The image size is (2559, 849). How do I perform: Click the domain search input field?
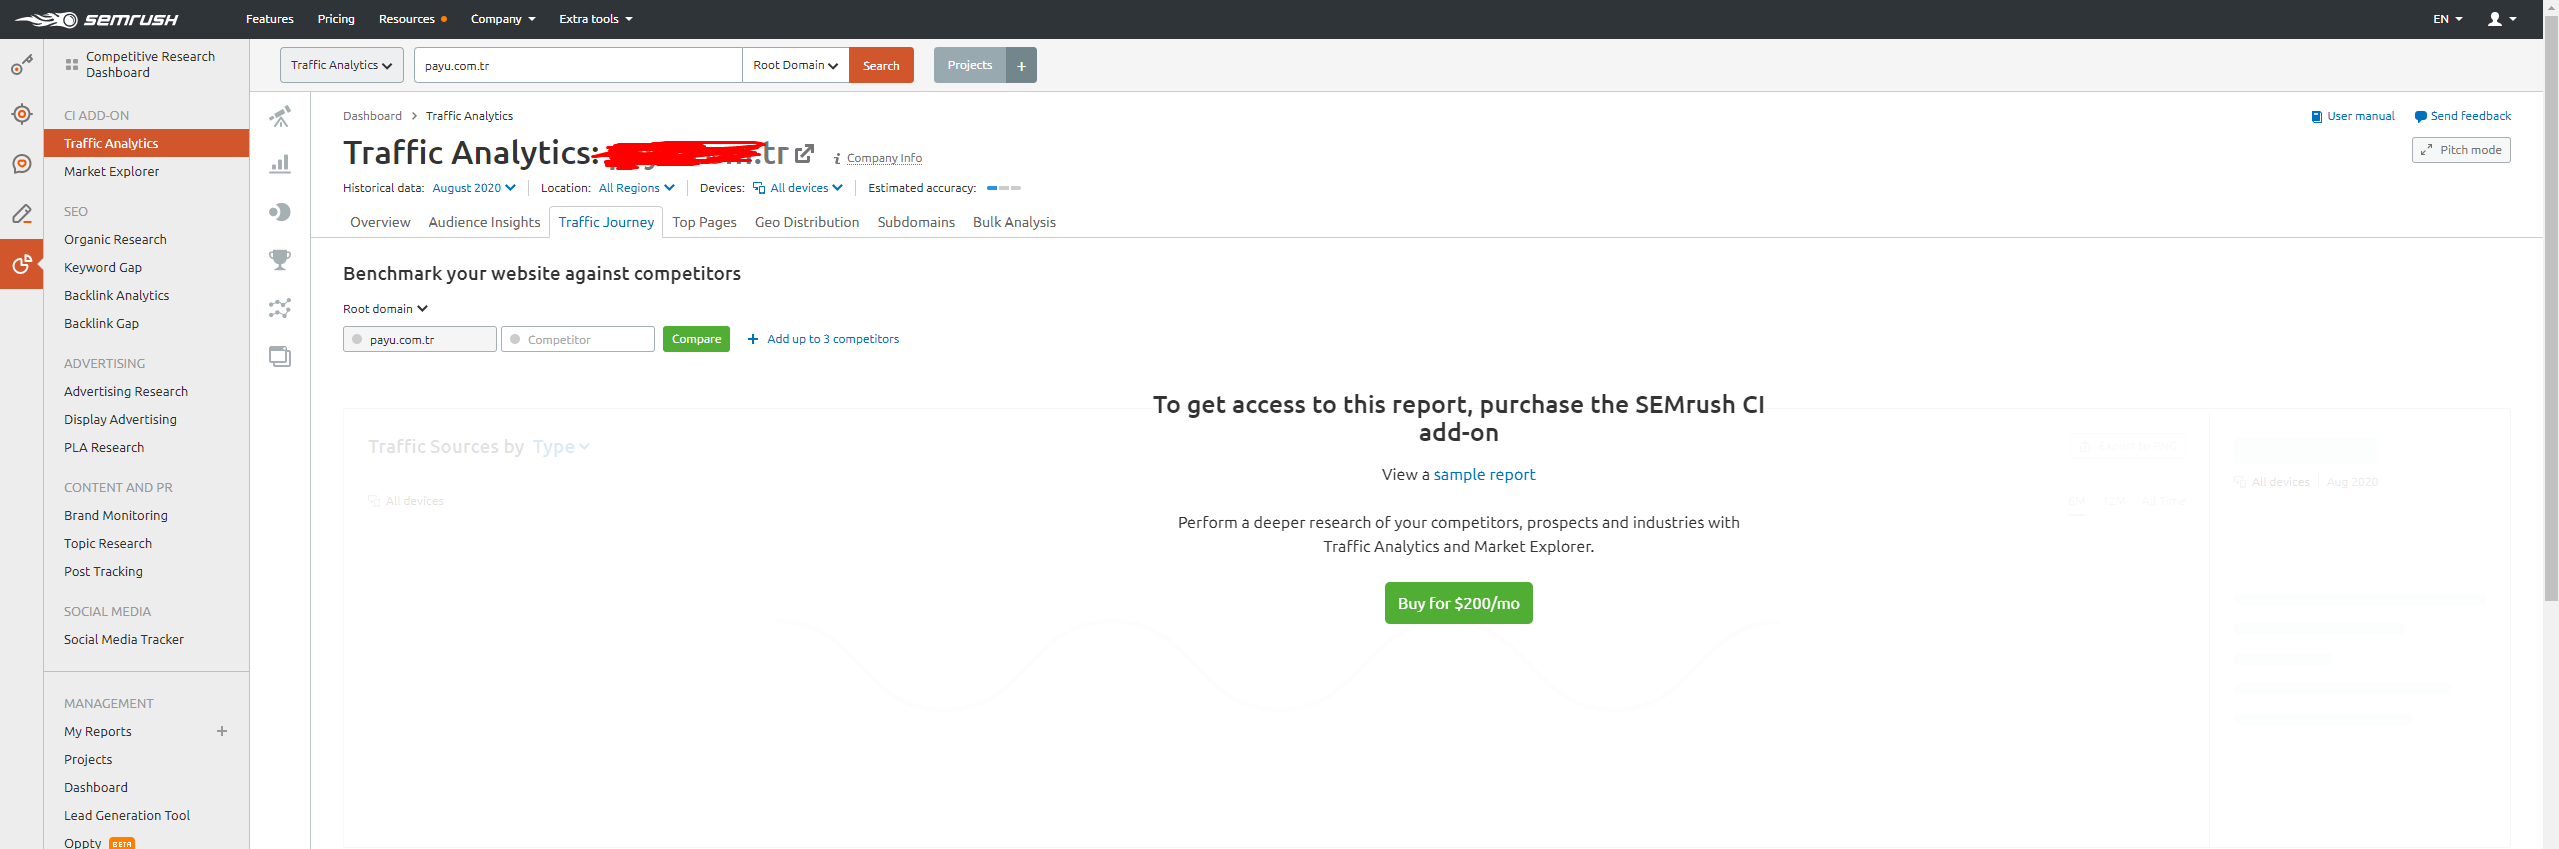[x=578, y=65]
